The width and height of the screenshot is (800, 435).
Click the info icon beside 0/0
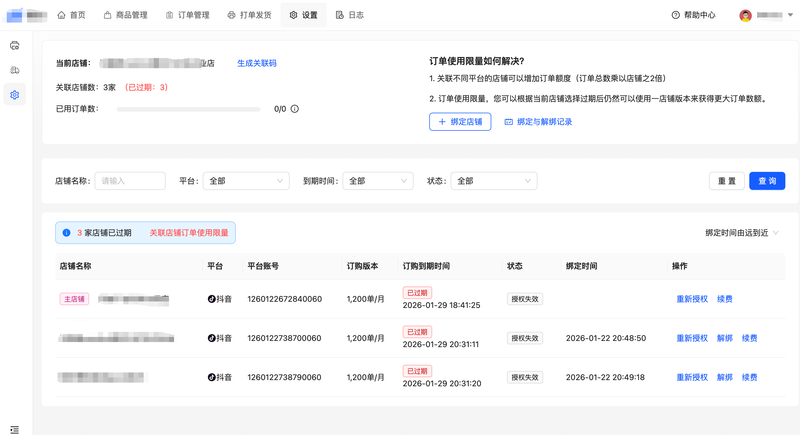click(x=295, y=109)
